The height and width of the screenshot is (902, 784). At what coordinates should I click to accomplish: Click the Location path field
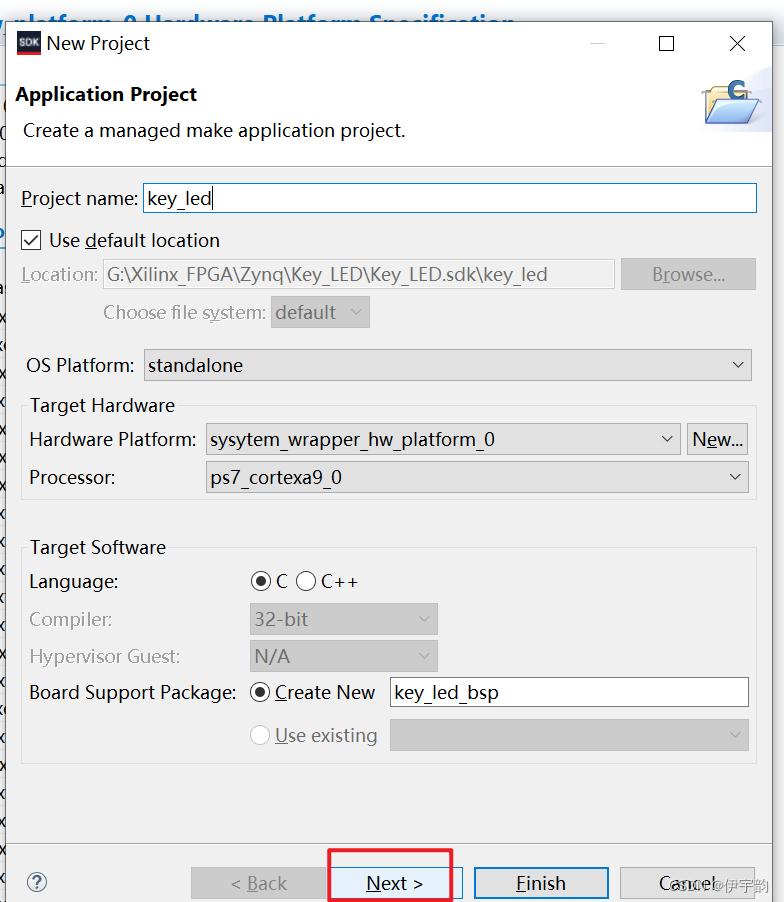pos(358,274)
